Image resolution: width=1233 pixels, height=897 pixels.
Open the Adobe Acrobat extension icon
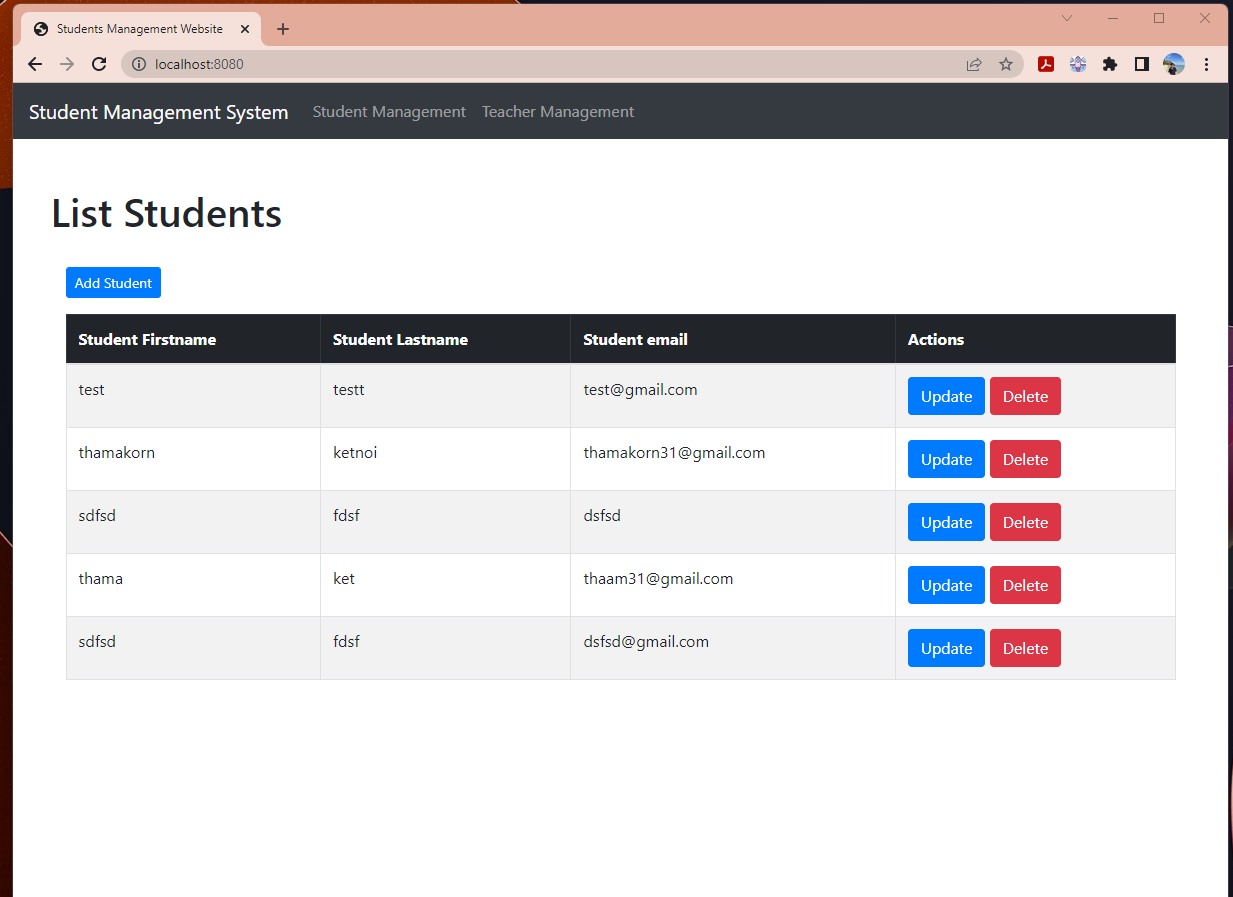[1046, 64]
